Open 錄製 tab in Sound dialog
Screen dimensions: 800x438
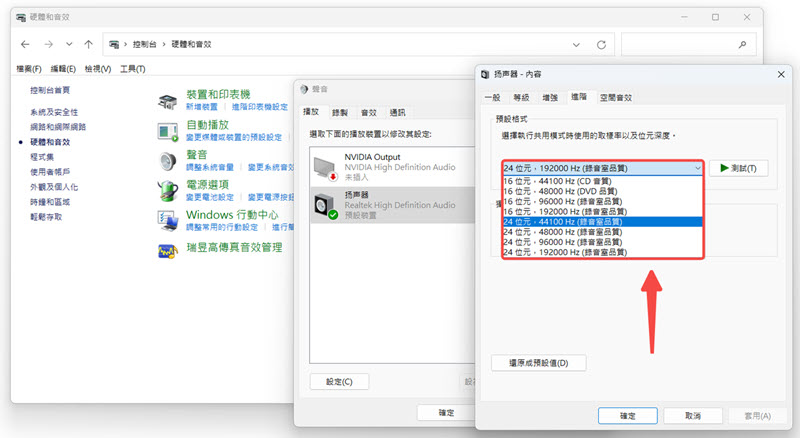coord(339,112)
